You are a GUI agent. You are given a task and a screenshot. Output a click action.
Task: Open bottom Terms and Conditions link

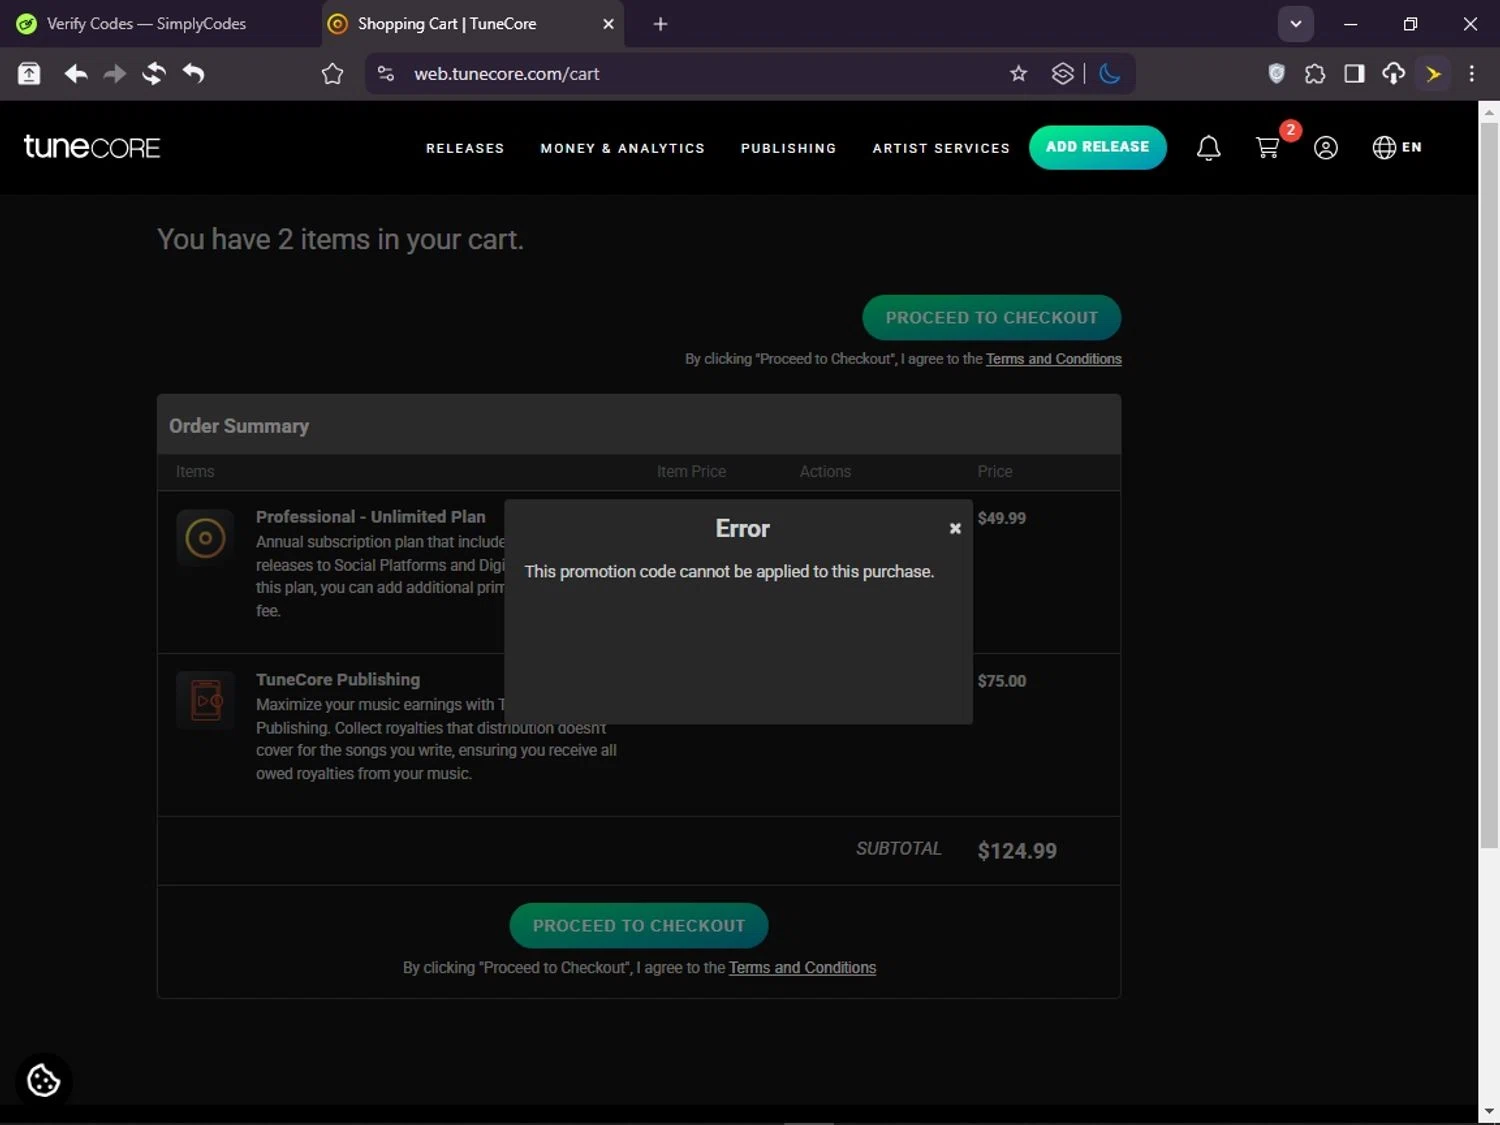click(x=802, y=968)
